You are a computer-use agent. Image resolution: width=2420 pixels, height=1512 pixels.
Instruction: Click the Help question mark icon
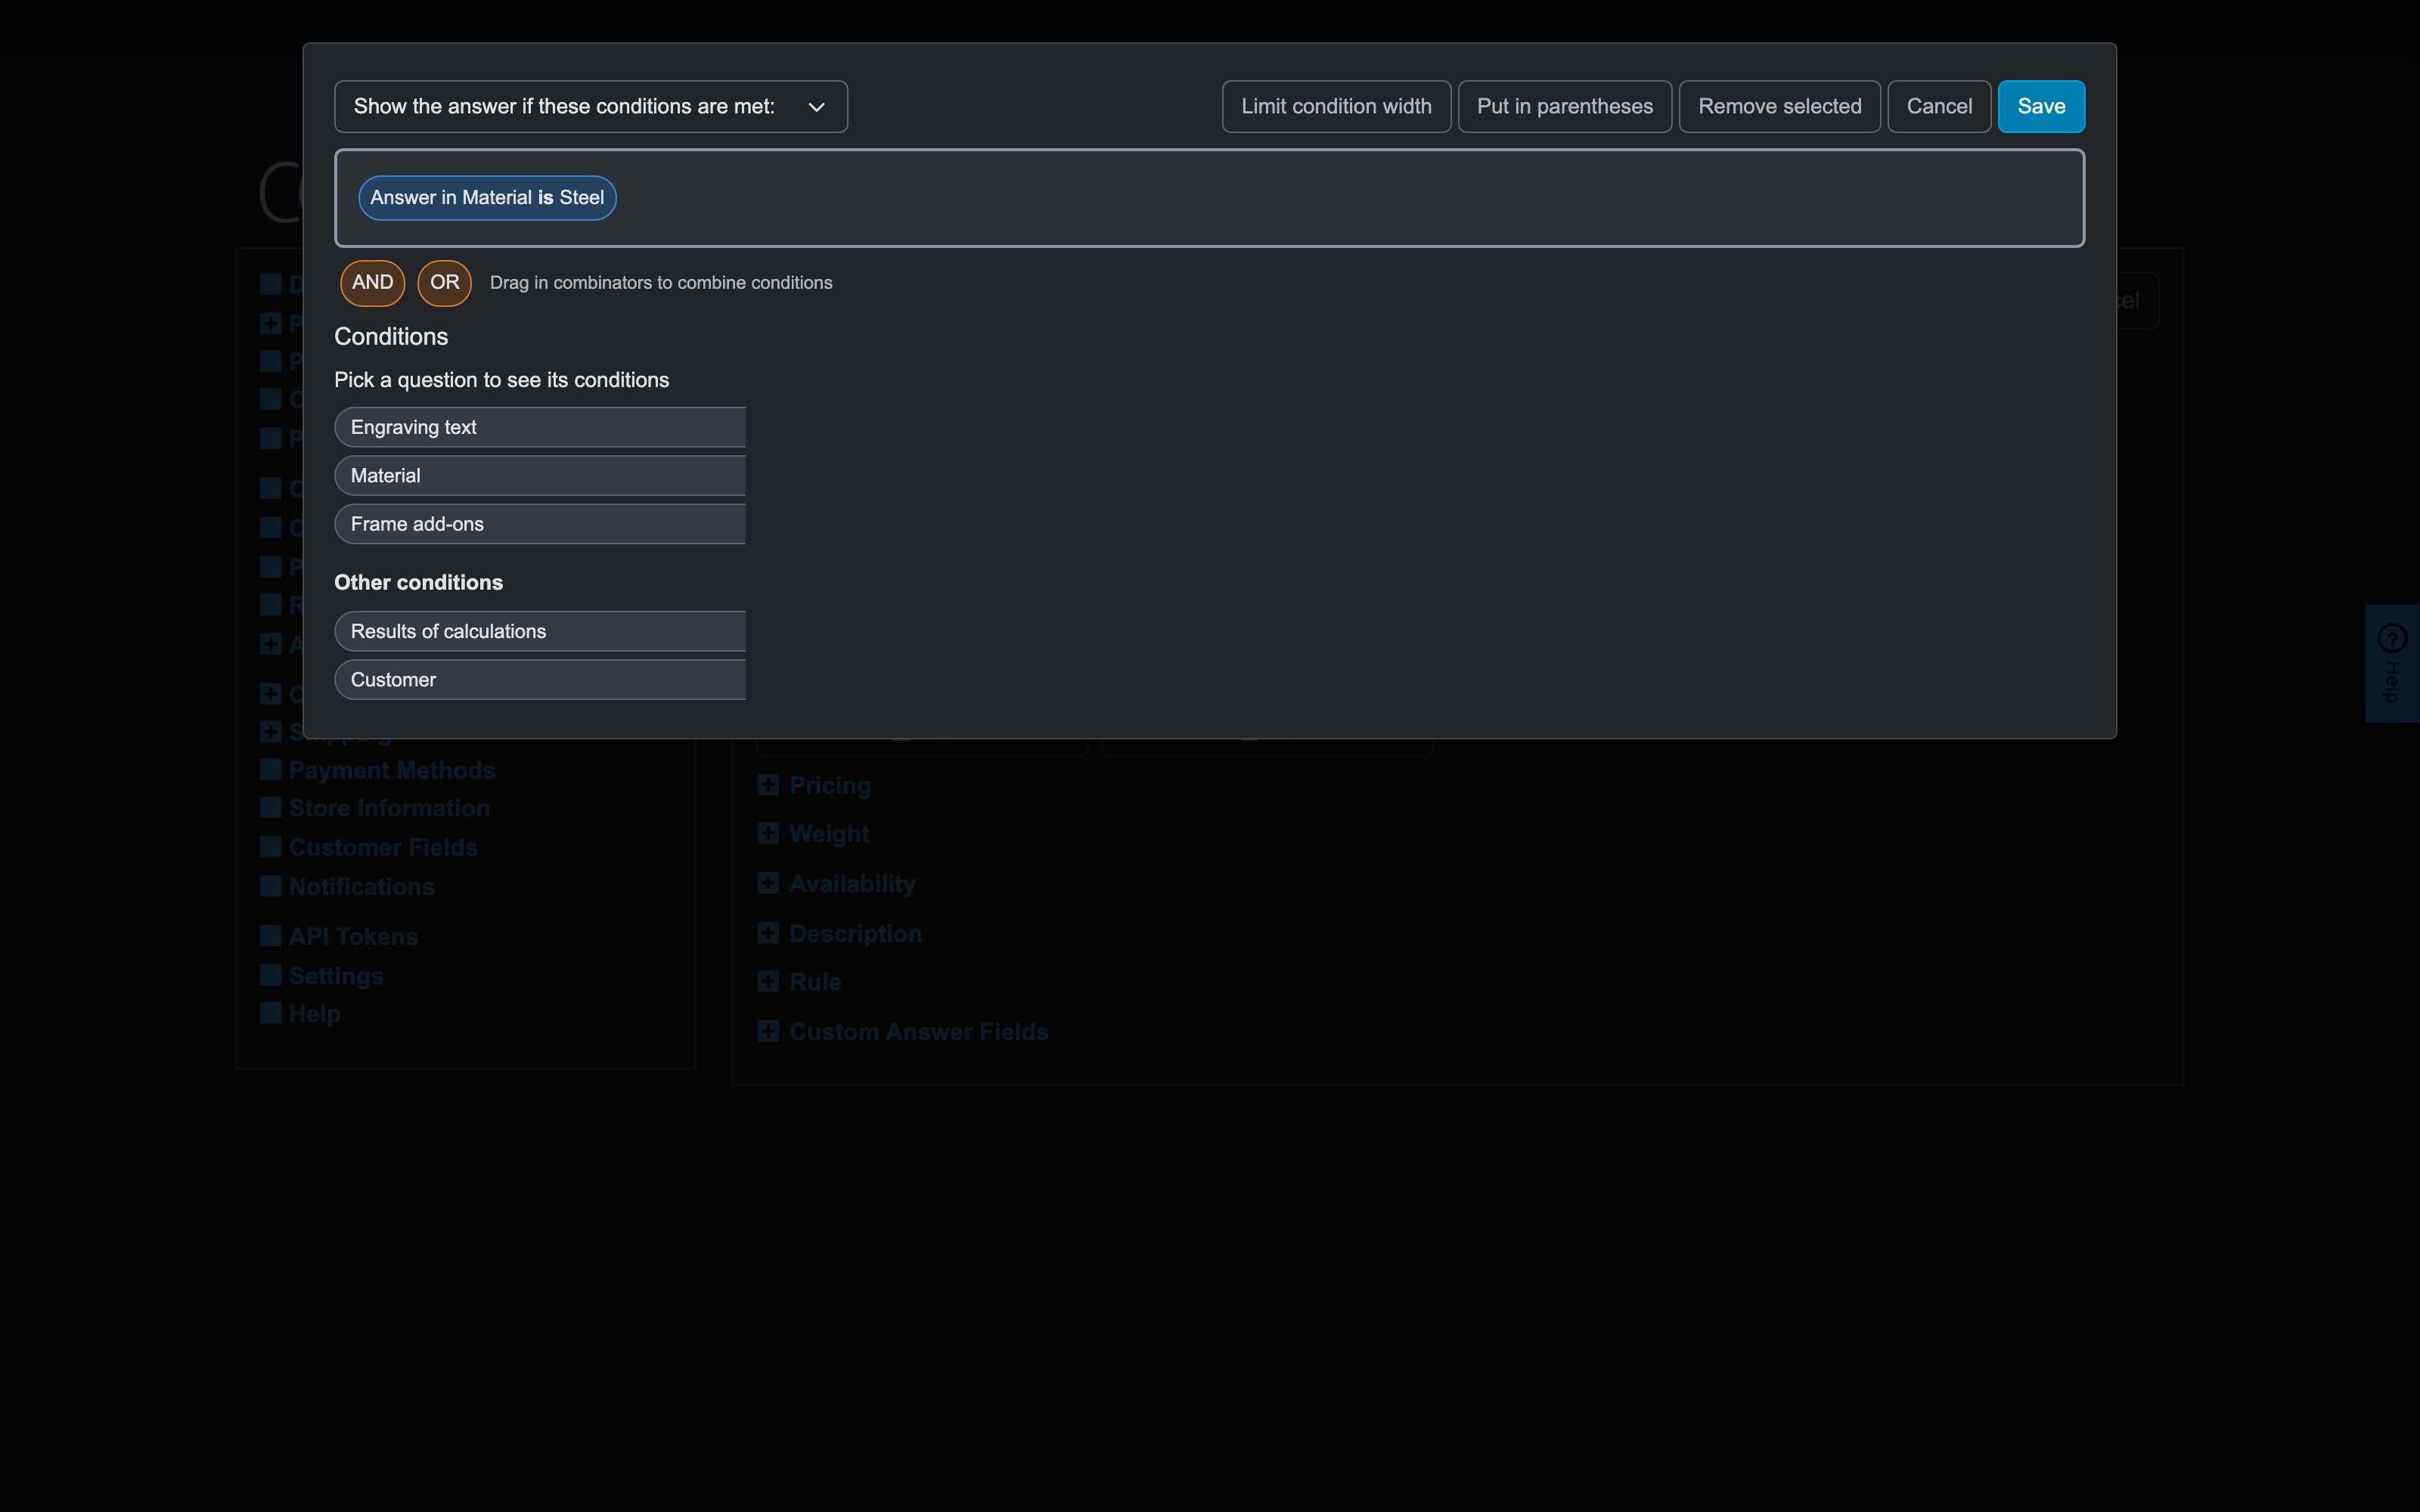(x=2392, y=638)
